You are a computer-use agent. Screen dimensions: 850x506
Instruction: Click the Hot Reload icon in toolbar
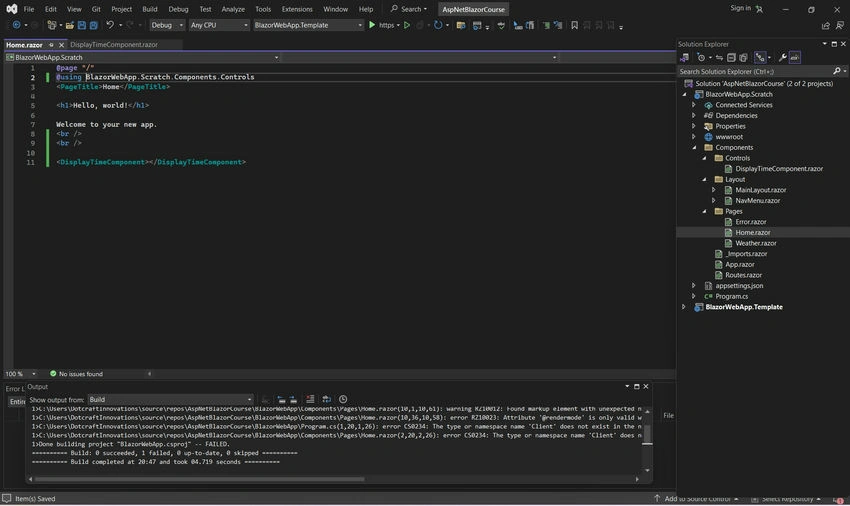point(437,25)
